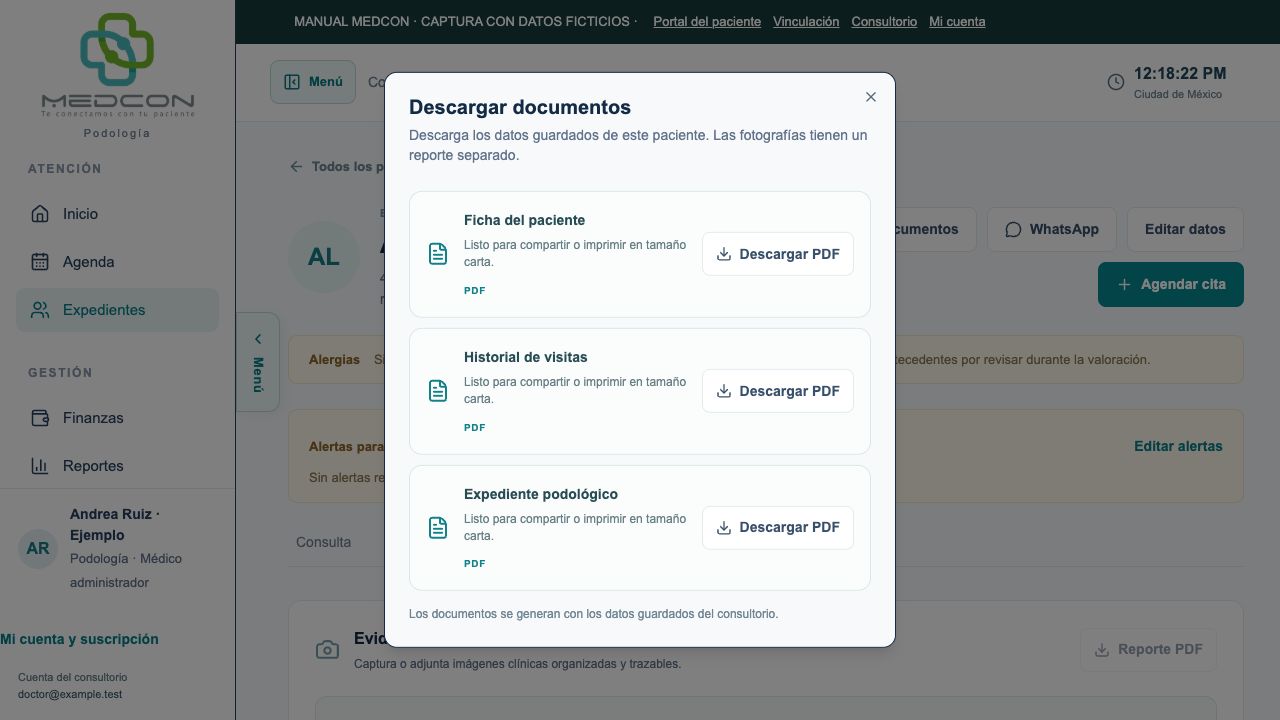Open WhatsApp for this patient

tap(1052, 229)
